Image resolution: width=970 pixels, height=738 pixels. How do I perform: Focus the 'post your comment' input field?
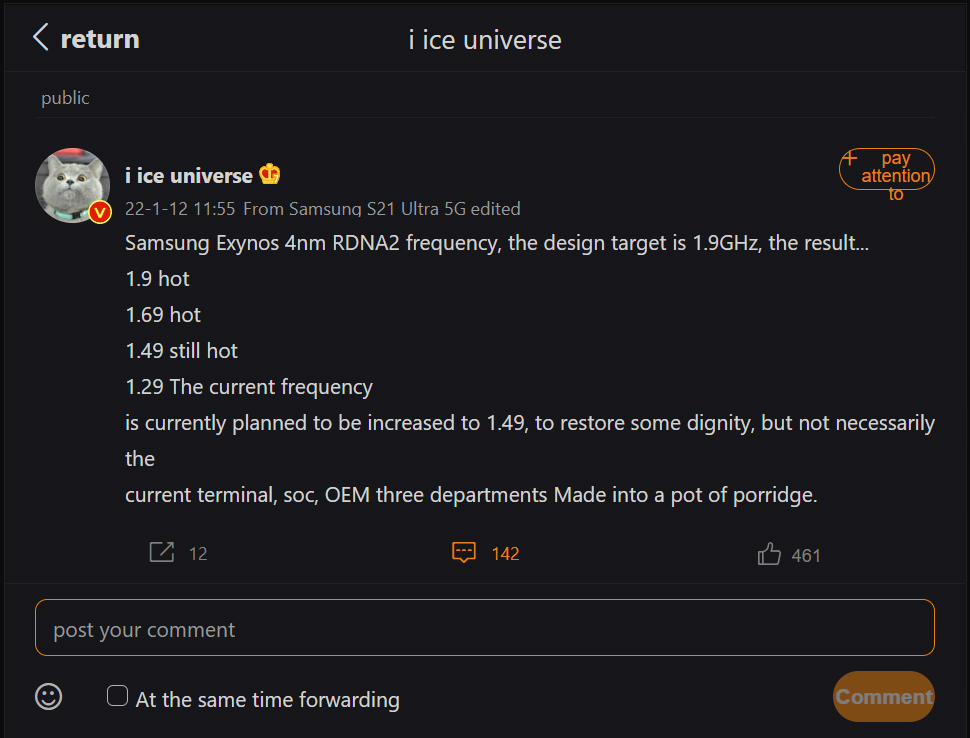[x=485, y=628]
